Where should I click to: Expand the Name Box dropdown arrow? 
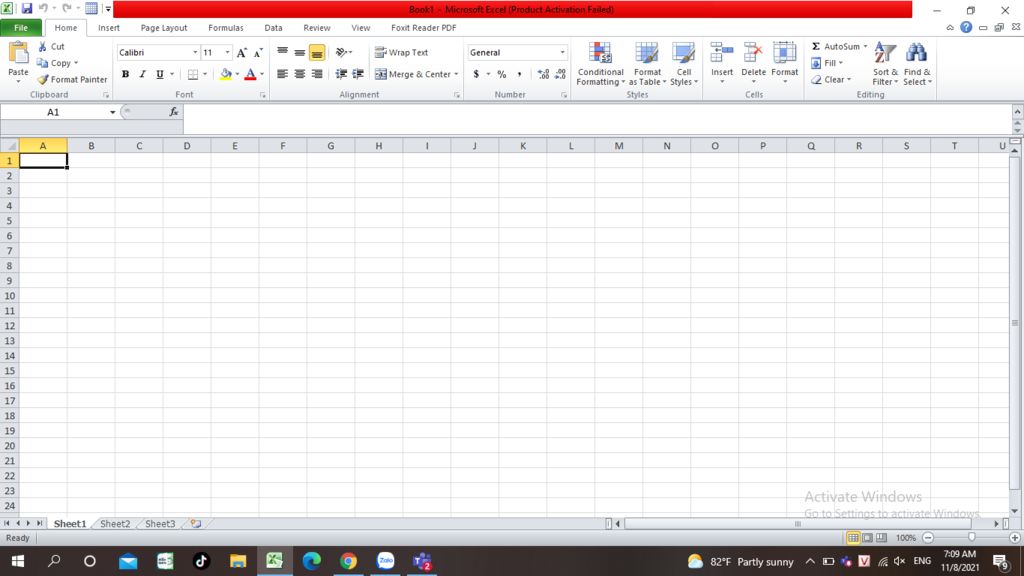click(x=112, y=112)
